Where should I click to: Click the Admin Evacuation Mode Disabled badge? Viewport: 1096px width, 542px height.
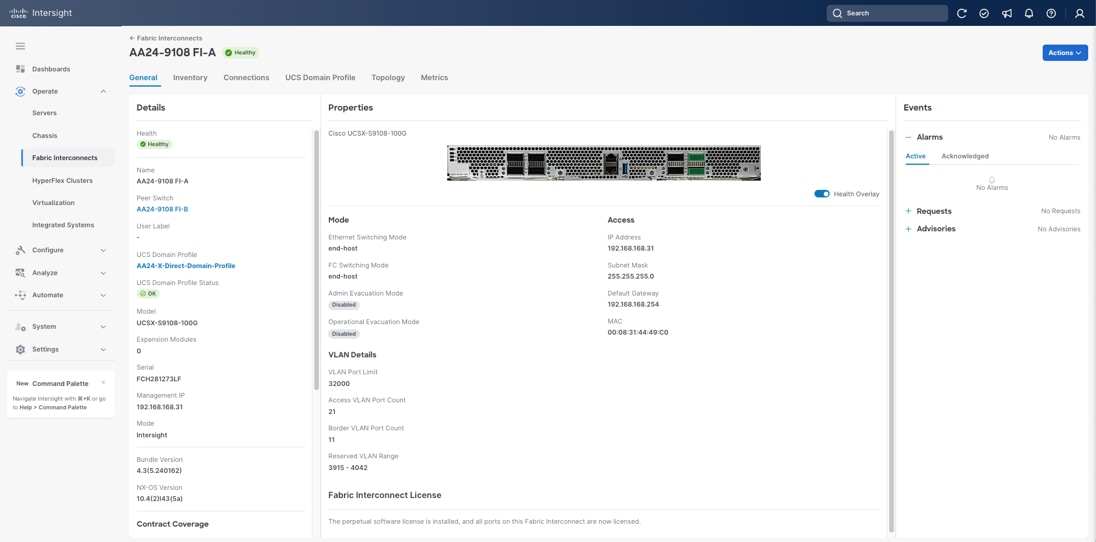coord(343,305)
